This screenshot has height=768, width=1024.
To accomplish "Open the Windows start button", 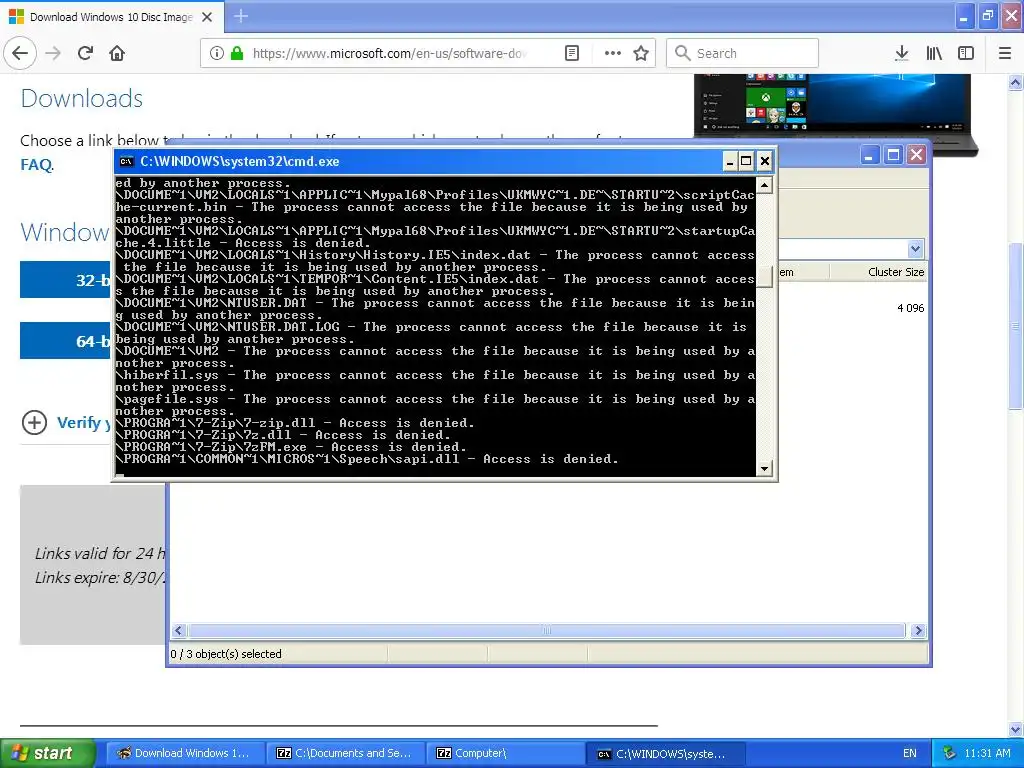I will click(48, 753).
